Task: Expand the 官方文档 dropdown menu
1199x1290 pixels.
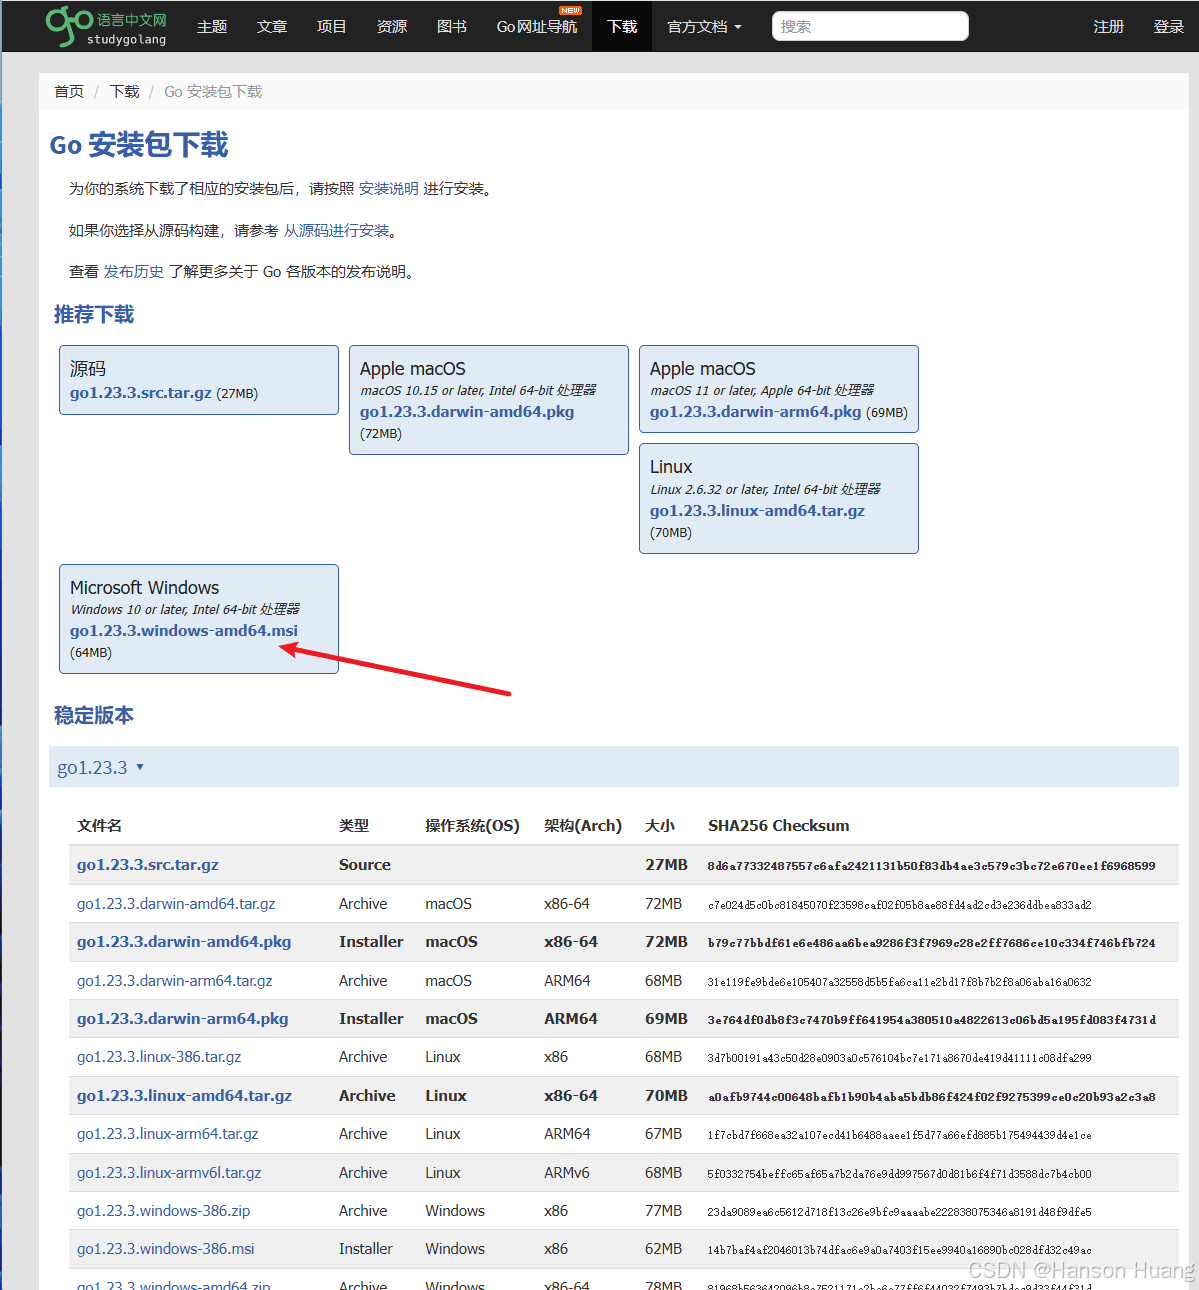Action: click(705, 27)
